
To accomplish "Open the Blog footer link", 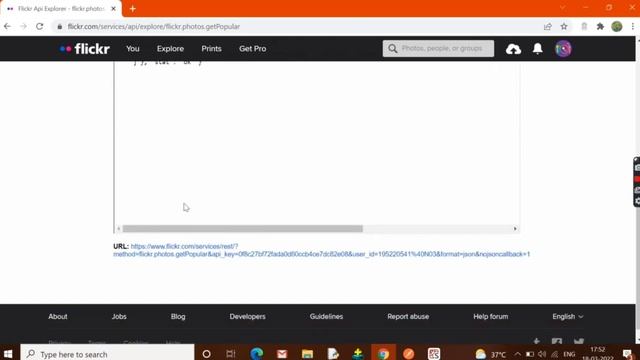I will (x=178, y=316).
